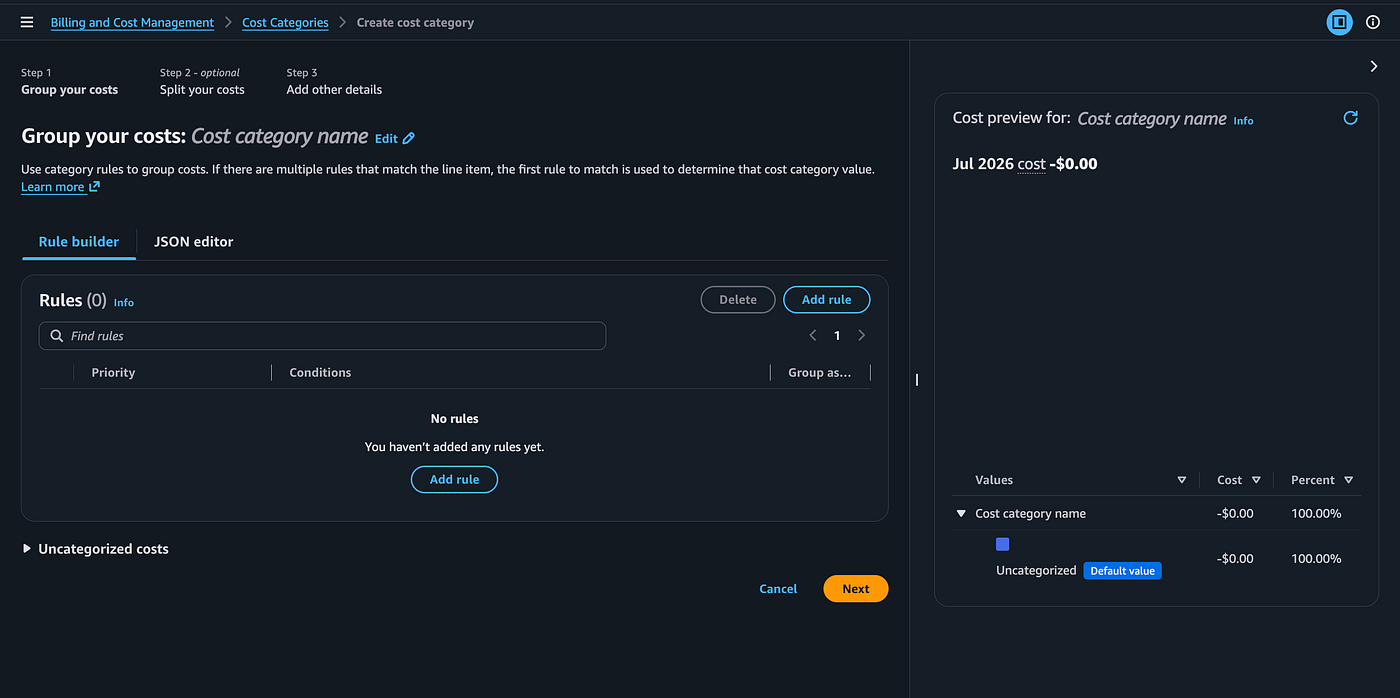This screenshot has height=698, width=1400.
Task: Click into the Find rules search field
Action: (x=322, y=336)
